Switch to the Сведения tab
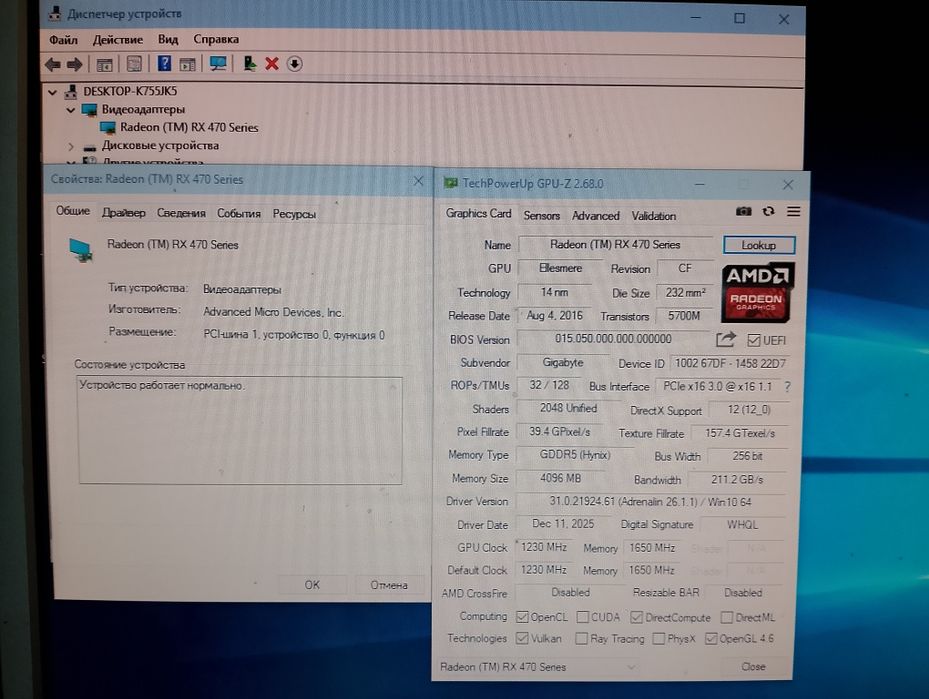929x699 pixels. [181, 213]
